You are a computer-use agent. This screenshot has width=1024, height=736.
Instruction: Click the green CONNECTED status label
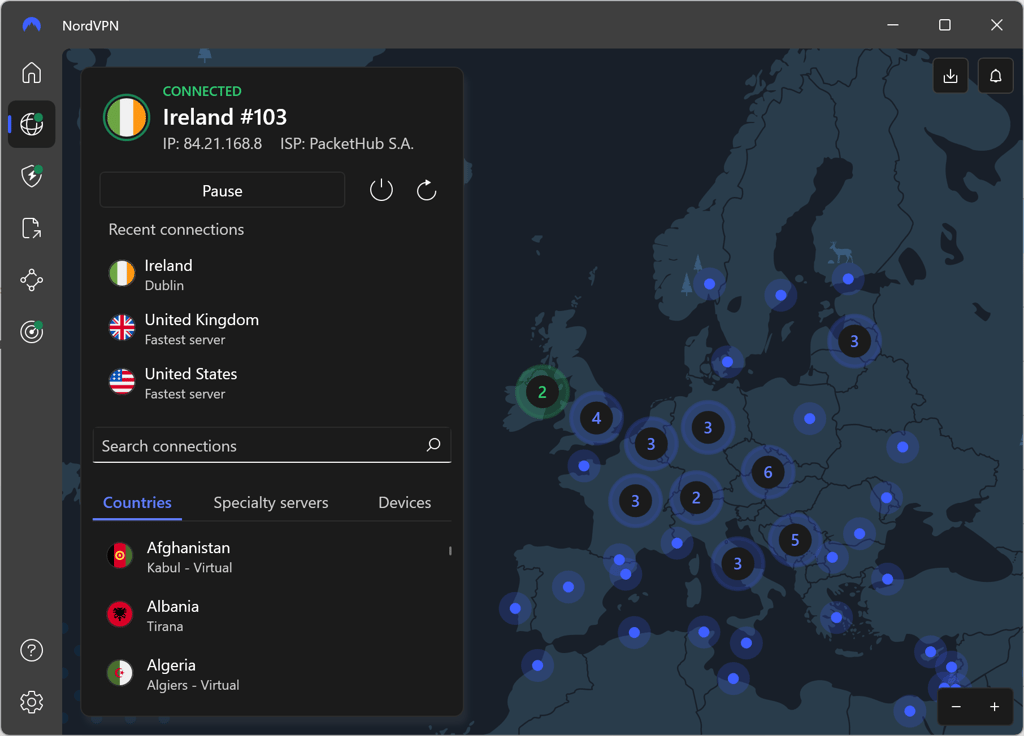tap(202, 91)
